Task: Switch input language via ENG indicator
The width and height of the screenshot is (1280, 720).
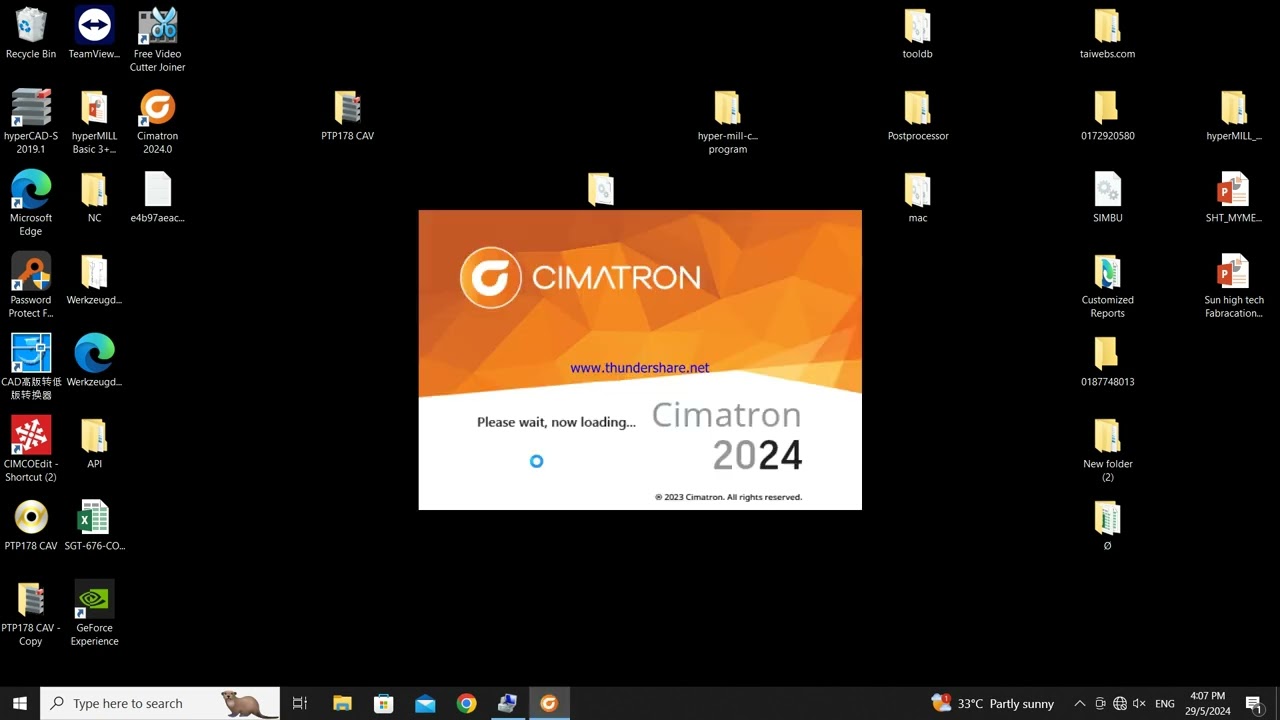Action: 1165,703
